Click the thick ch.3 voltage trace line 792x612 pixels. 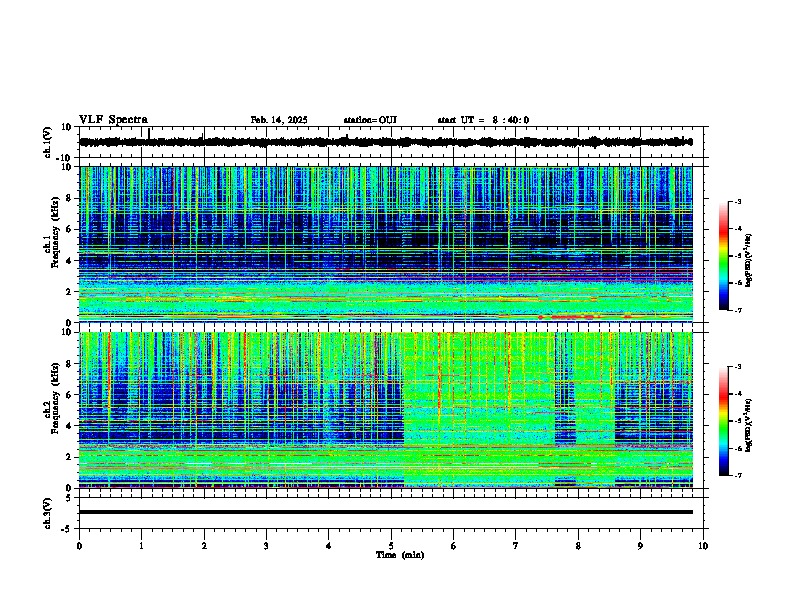click(386, 512)
